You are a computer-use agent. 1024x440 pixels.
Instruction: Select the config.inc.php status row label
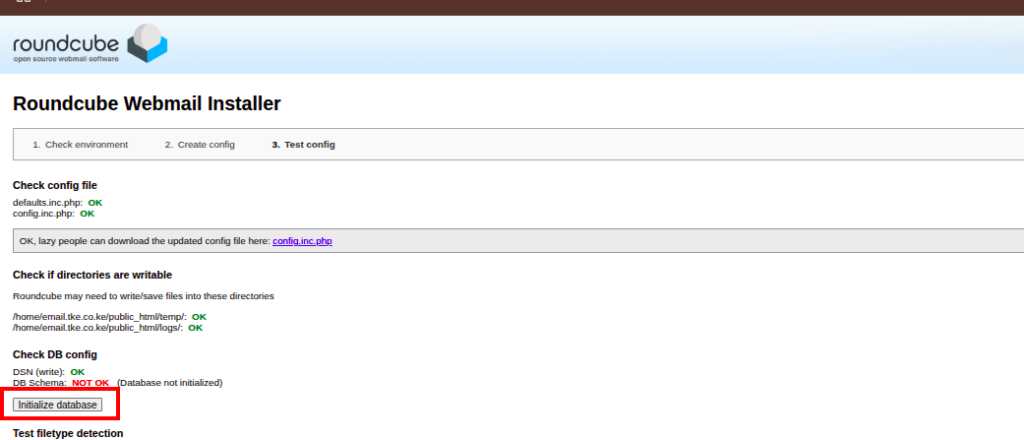[x=44, y=213]
